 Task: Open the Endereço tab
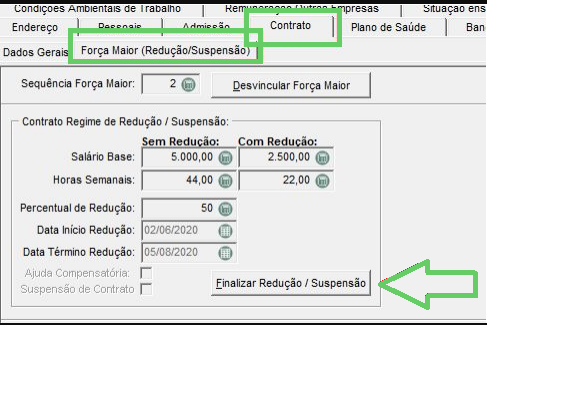[35, 27]
